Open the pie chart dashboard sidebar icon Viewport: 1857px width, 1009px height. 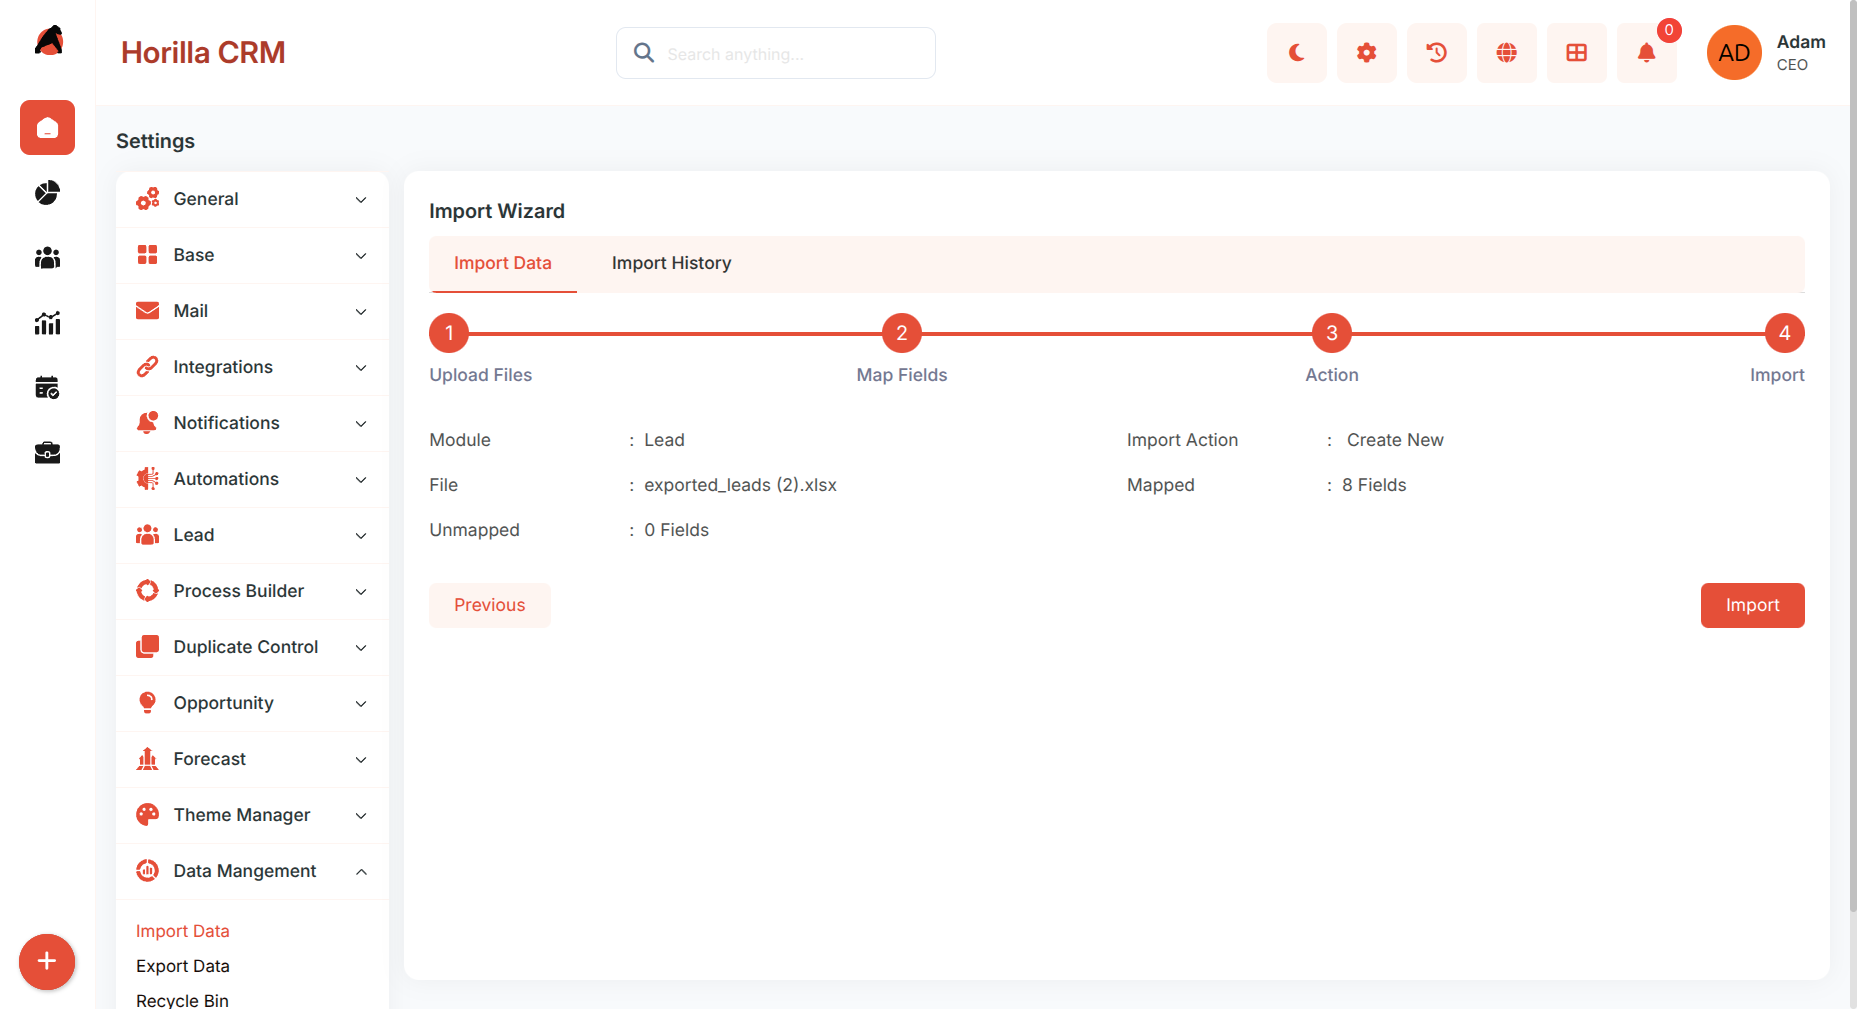click(x=47, y=193)
